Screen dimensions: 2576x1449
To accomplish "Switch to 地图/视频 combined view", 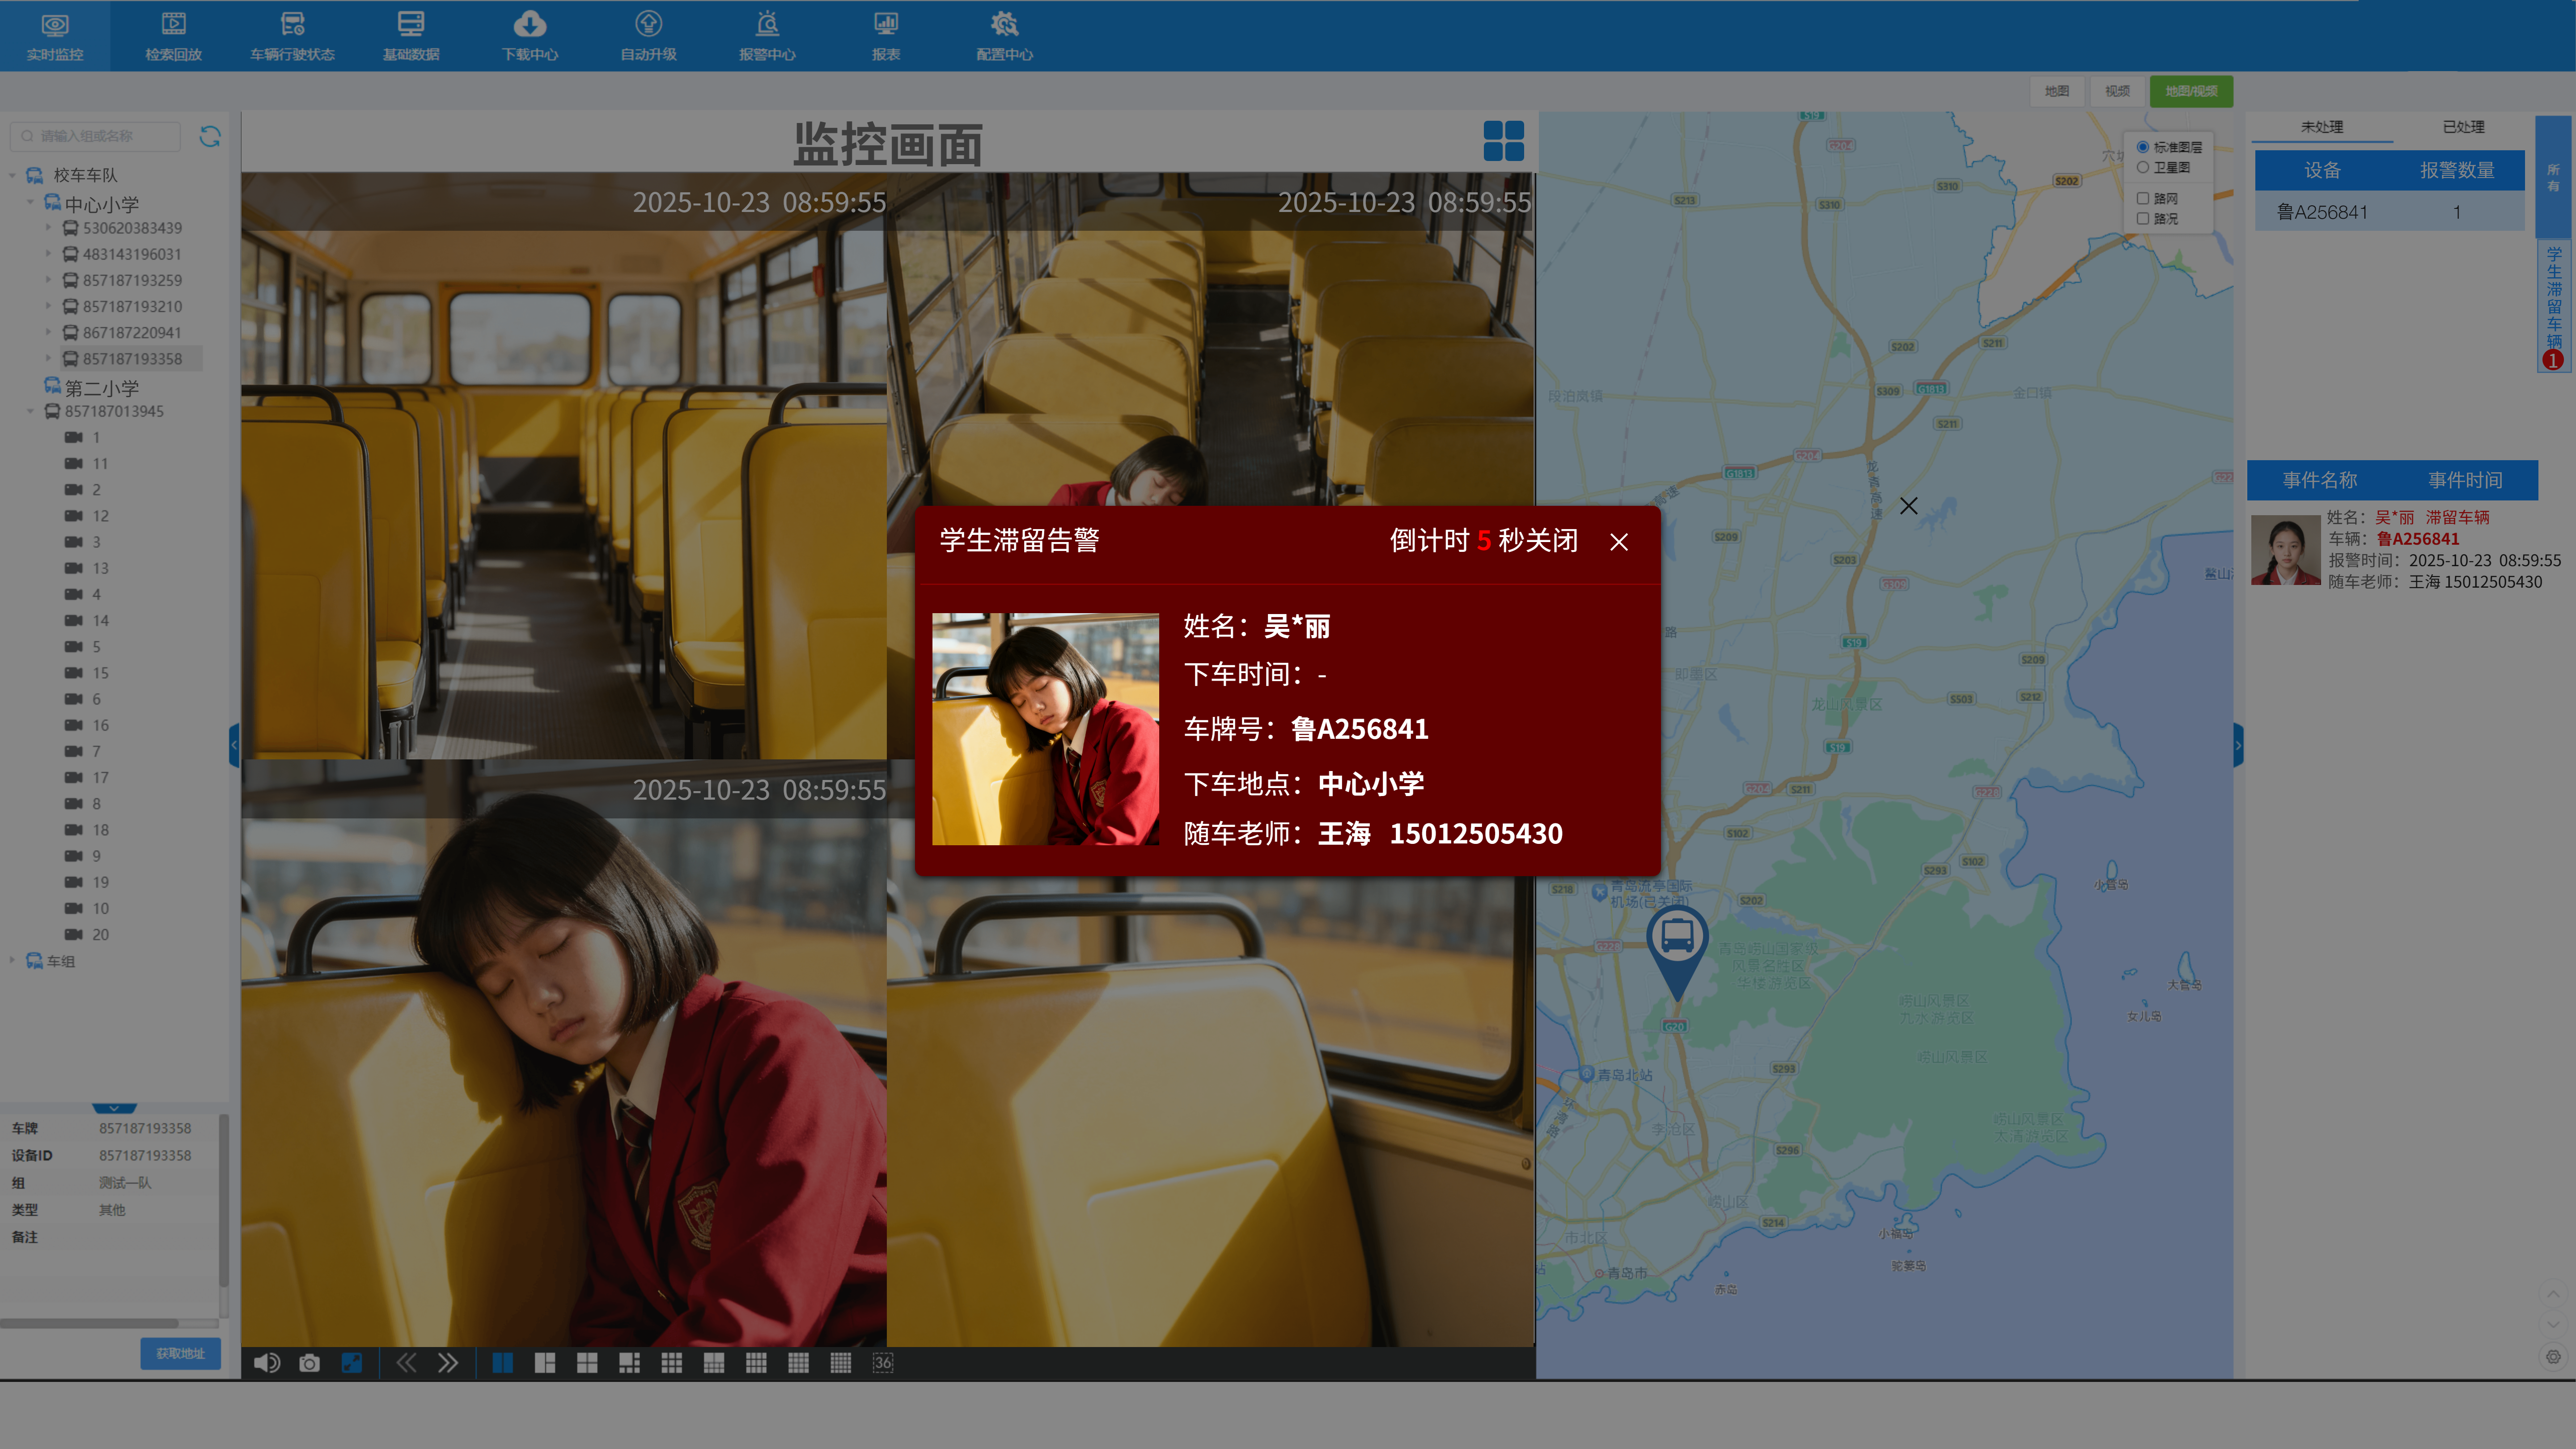I will [x=2191, y=91].
